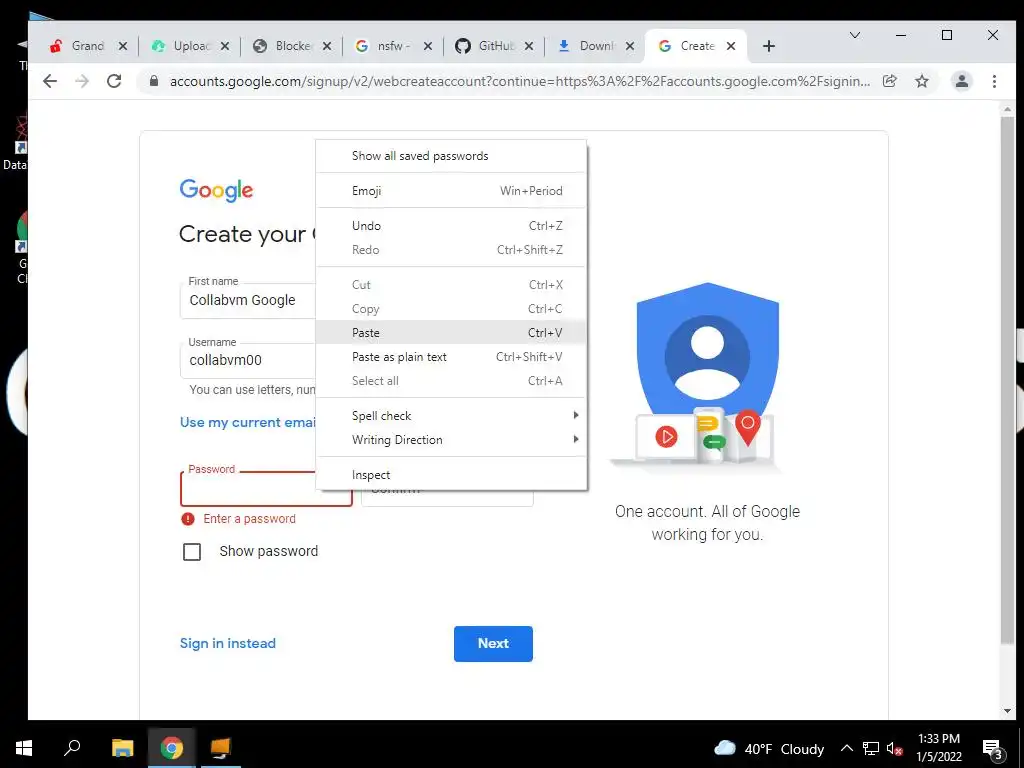Go back using the browser back arrow

(x=50, y=81)
